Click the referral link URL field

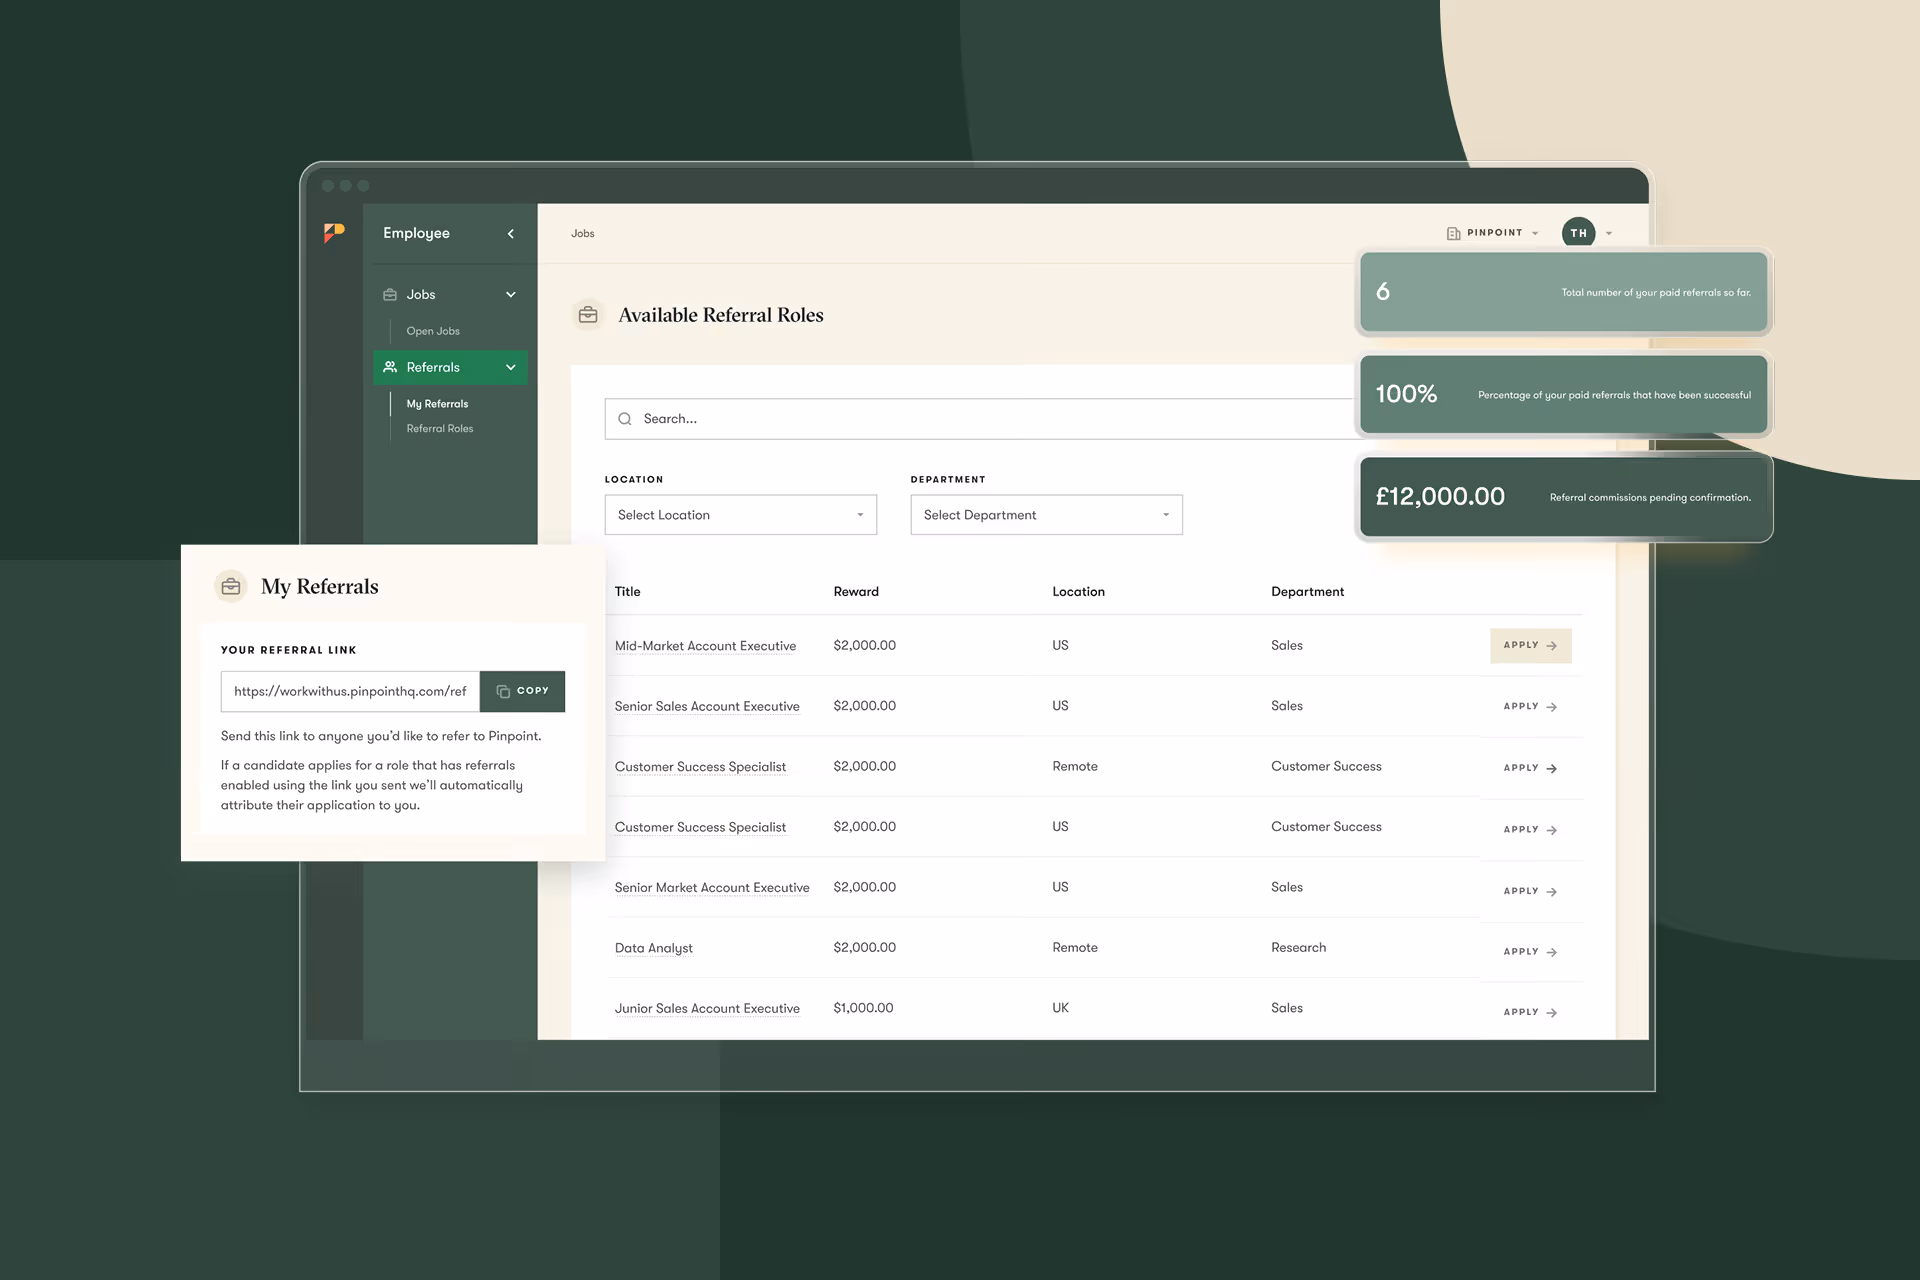pyautogui.click(x=350, y=691)
